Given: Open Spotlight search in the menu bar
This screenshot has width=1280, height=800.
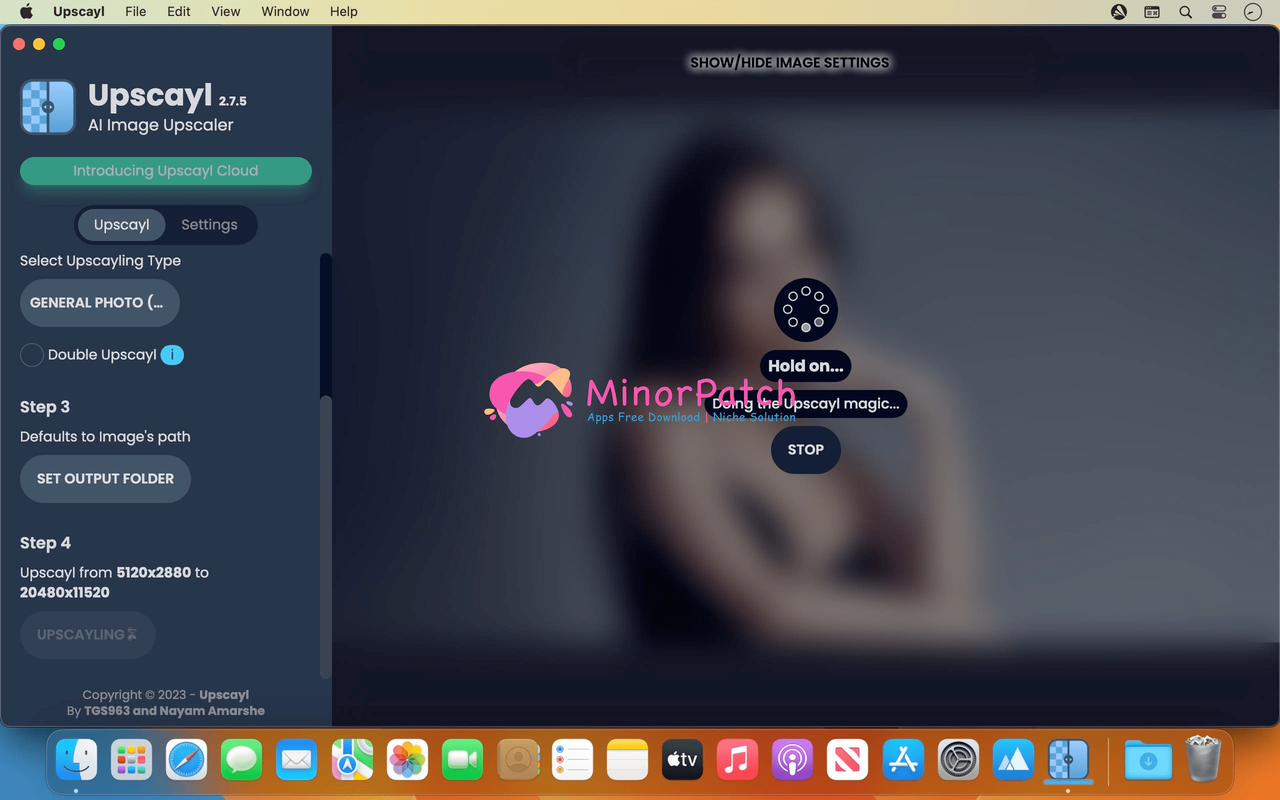Looking at the screenshot, I should 1185,12.
